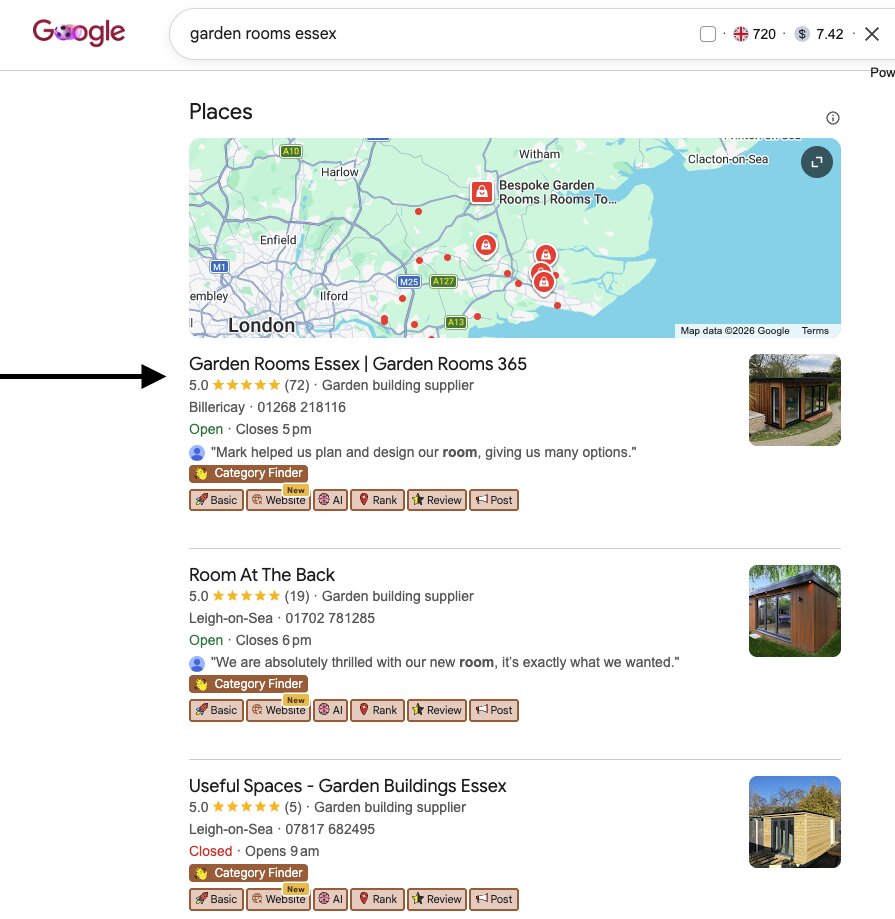Viewport: 895px width, 919px height.
Task: Open Post tool under Garden Rooms 365
Action: [x=494, y=500]
